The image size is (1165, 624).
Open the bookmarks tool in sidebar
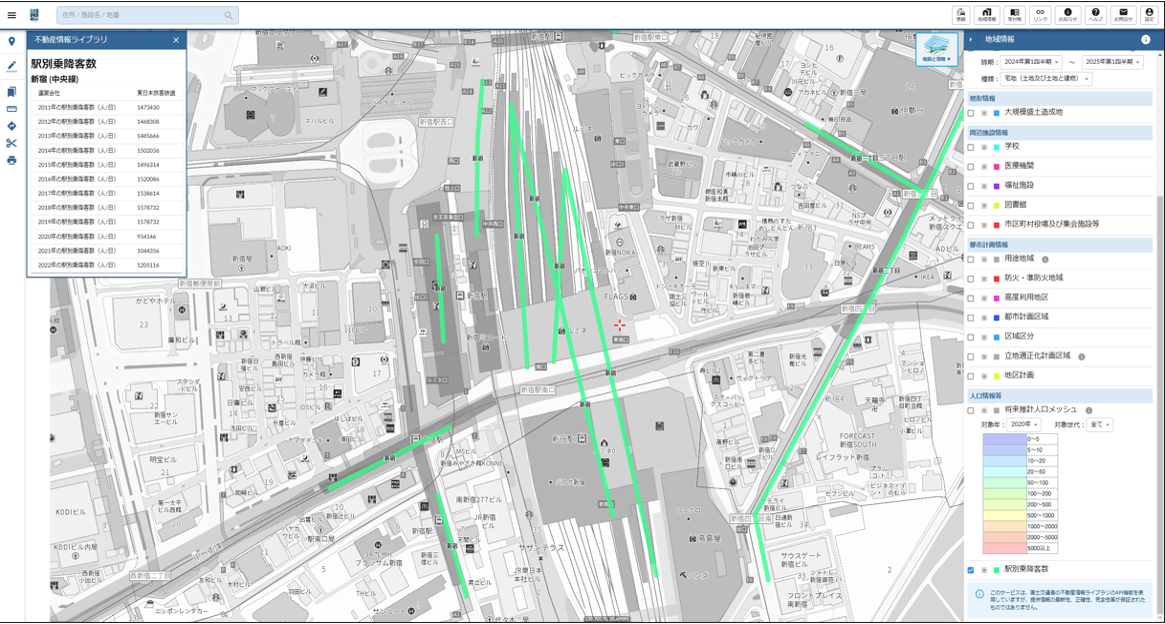point(12,92)
